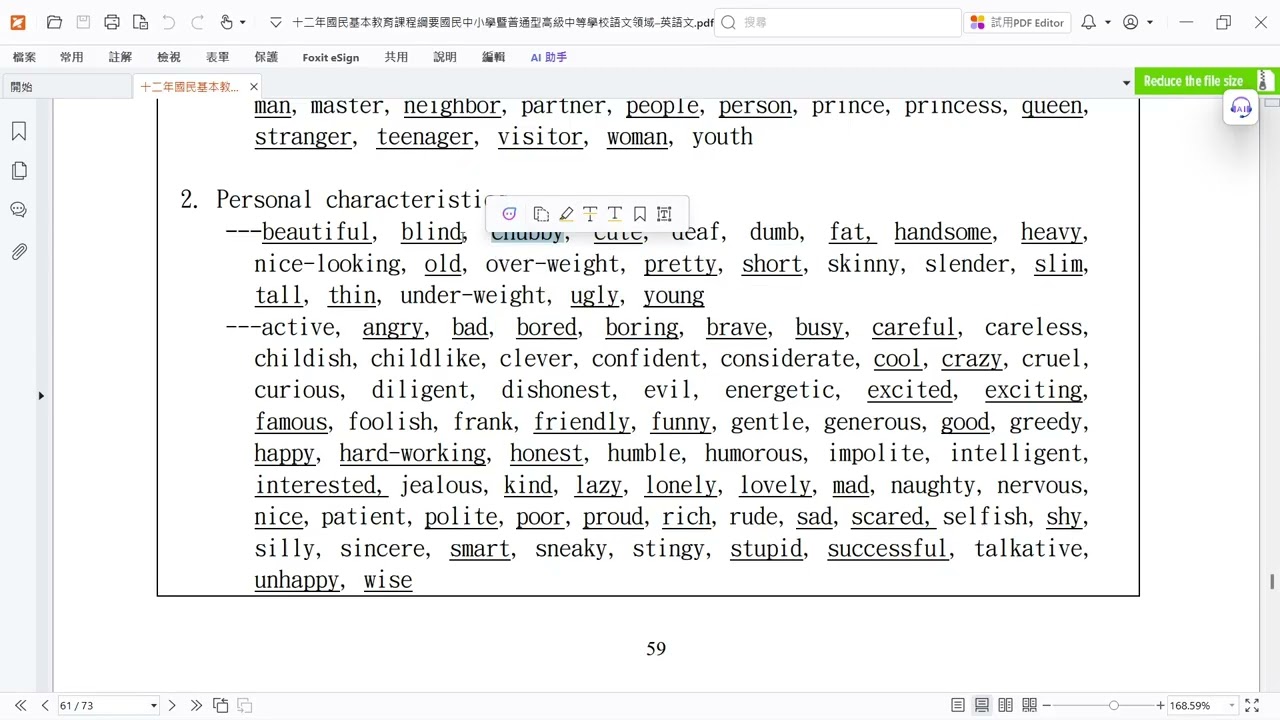Go to the last page
Image resolution: width=1280 pixels, height=720 pixels.
pyautogui.click(x=196, y=705)
